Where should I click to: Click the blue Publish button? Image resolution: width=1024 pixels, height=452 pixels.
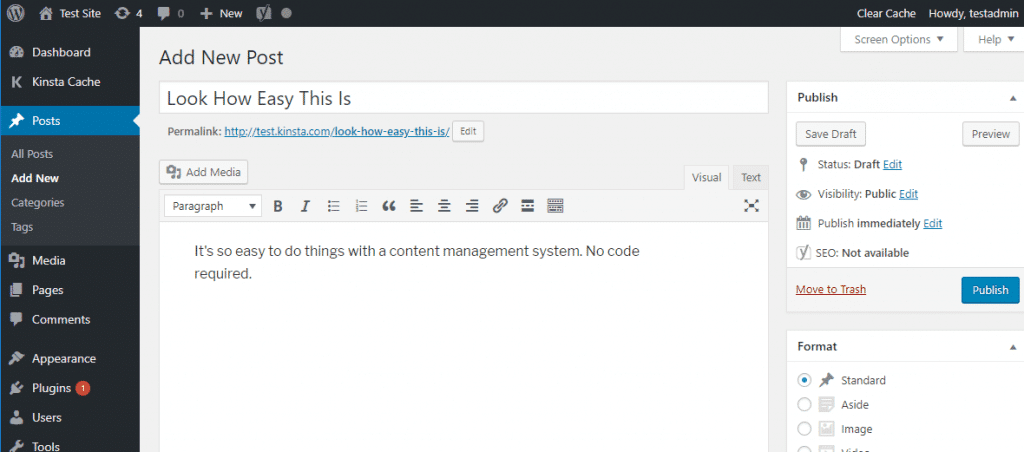click(990, 290)
